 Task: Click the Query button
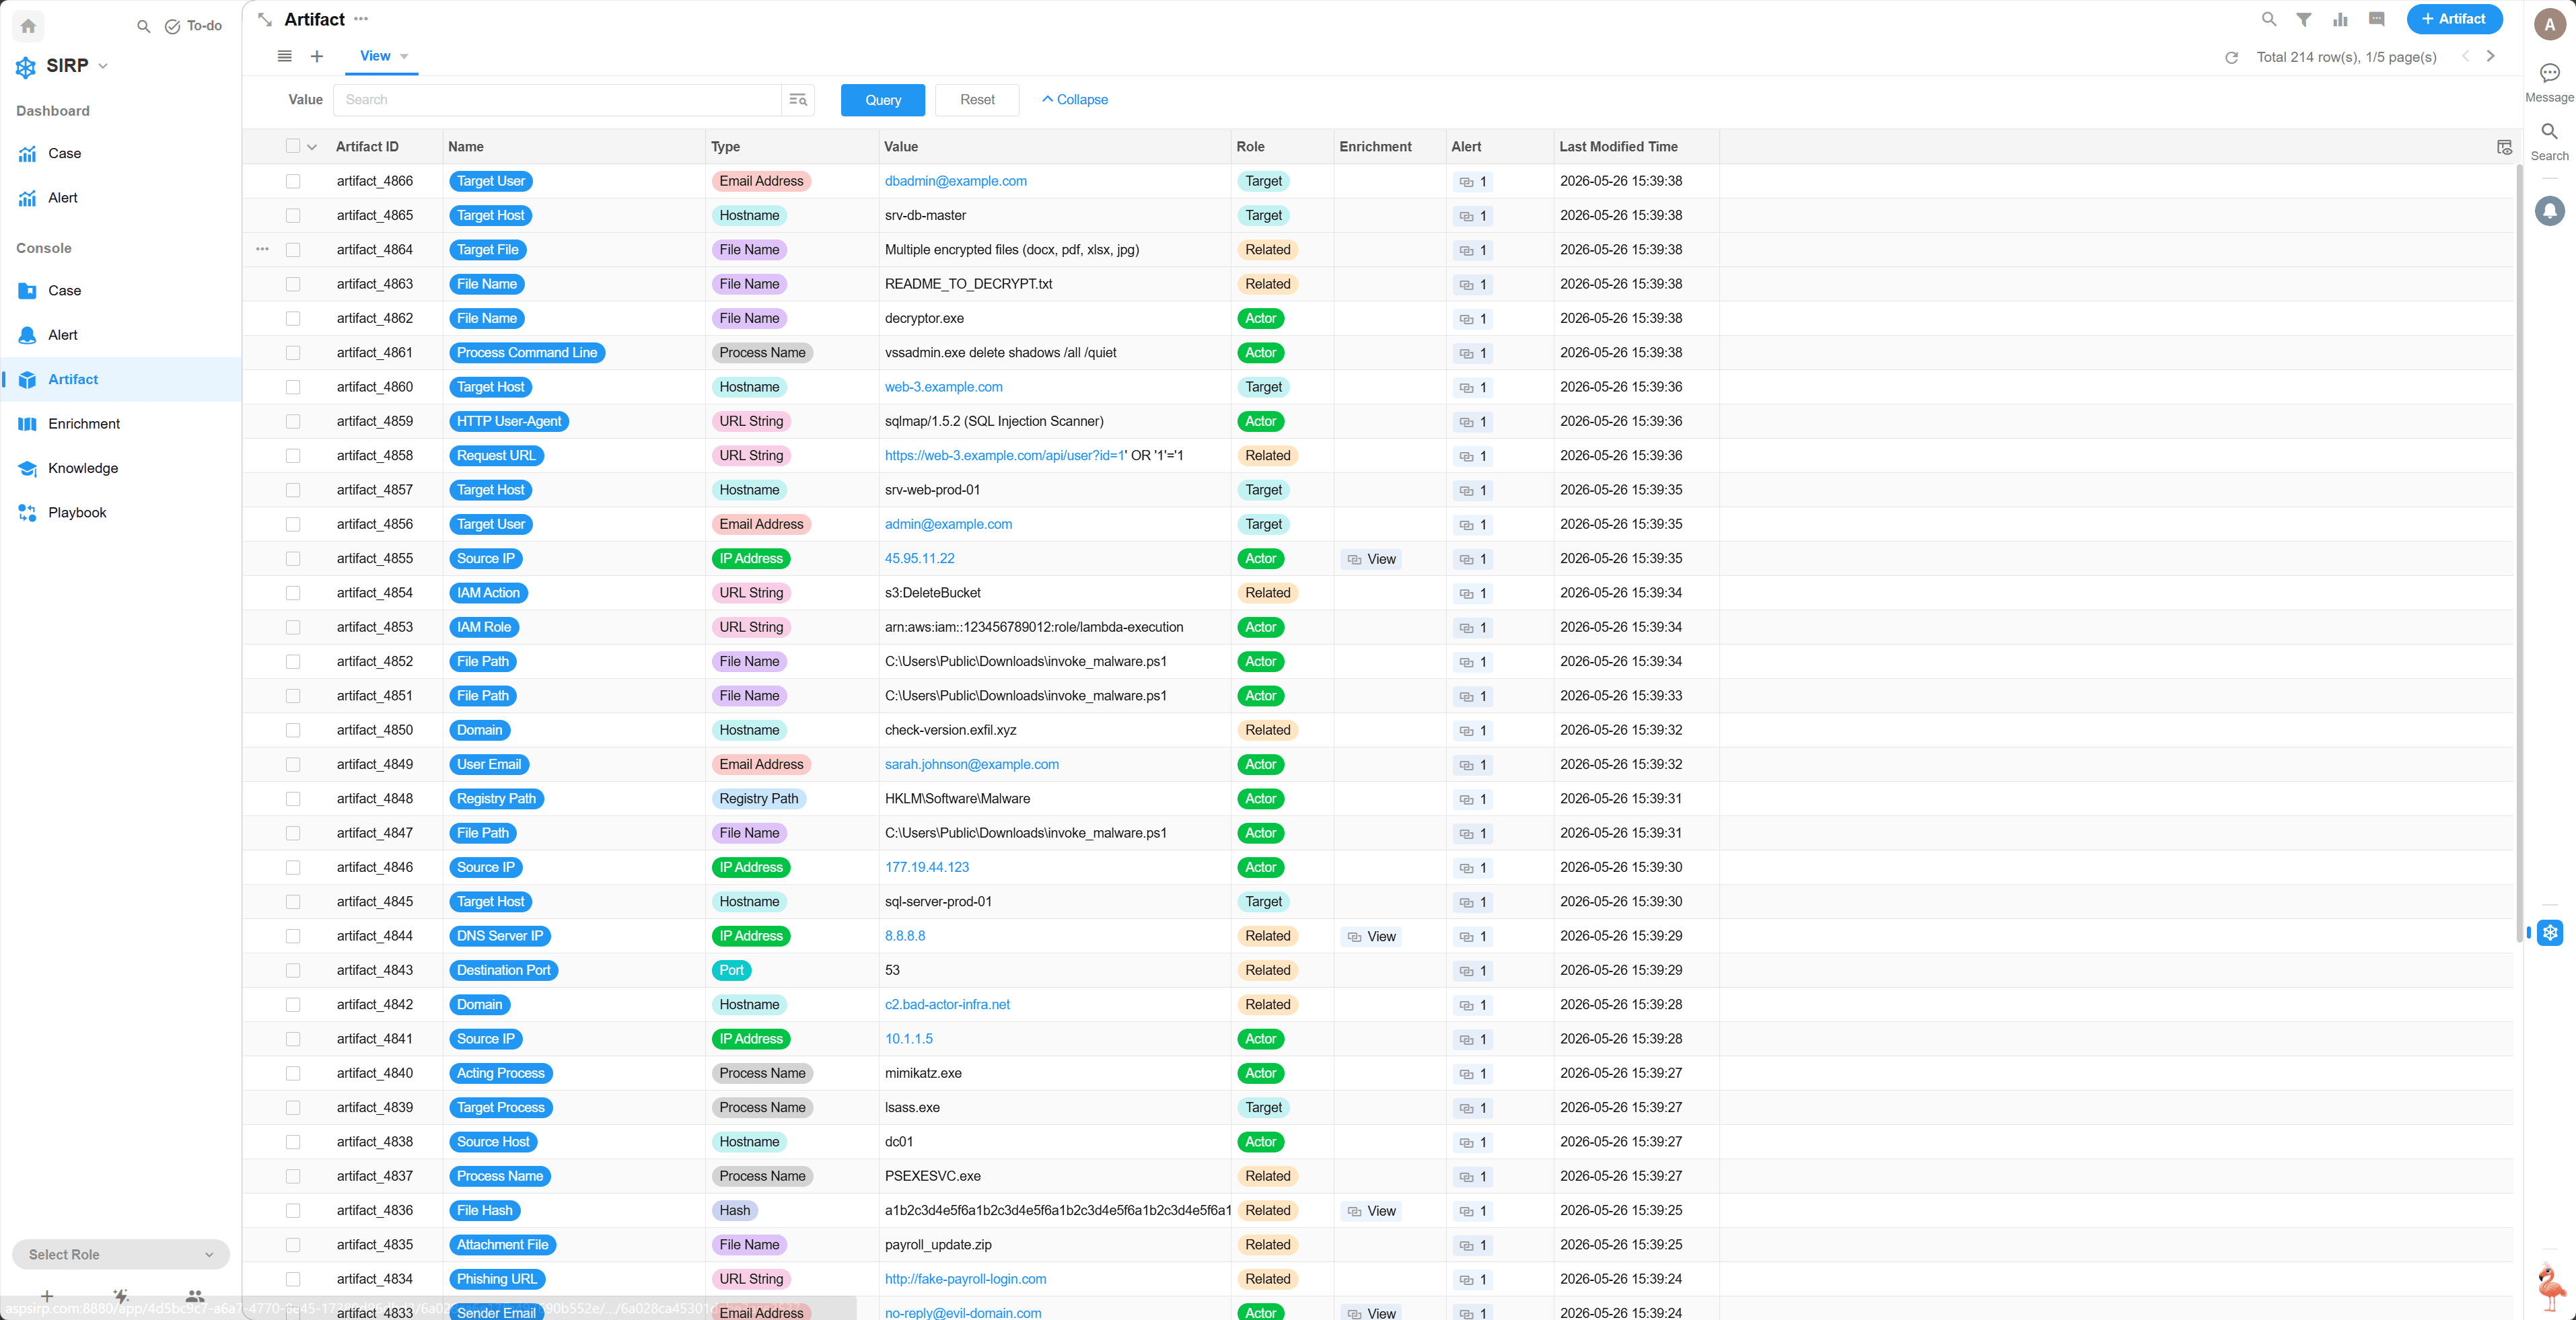[882, 99]
